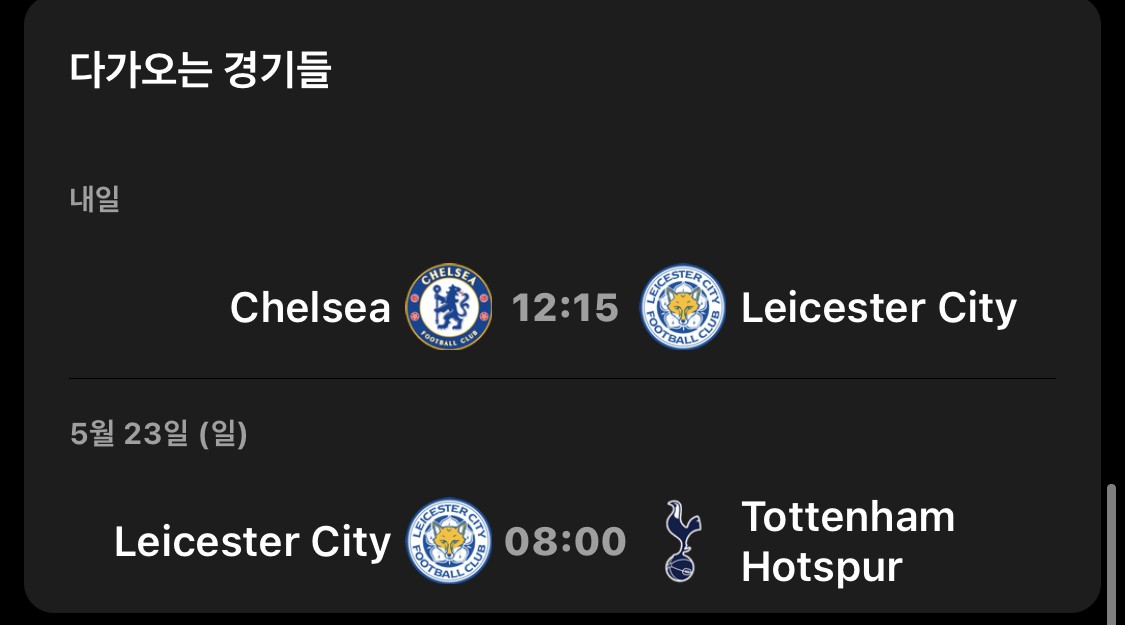Click the word City left of the 08:00 crest
The width and height of the screenshot is (1125, 625).
tap(351, 542)
